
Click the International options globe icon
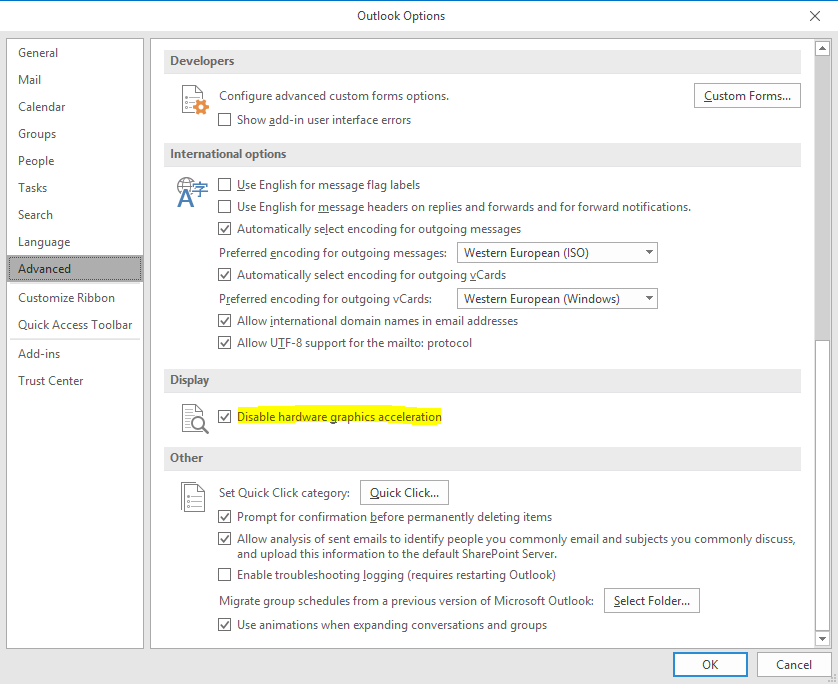coord(192,192)
